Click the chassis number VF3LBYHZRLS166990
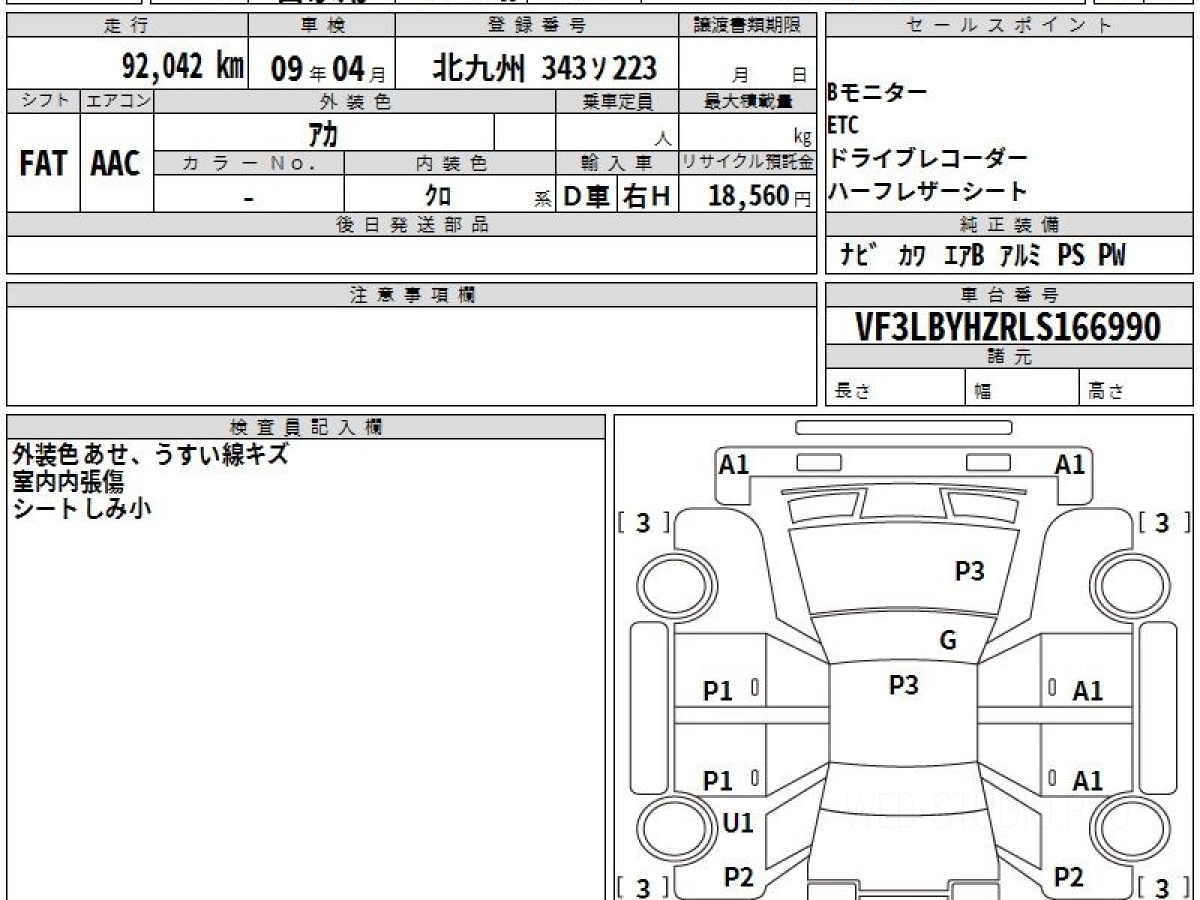The width and height of the screenshot is (1200, 900). coord(1008,326)
